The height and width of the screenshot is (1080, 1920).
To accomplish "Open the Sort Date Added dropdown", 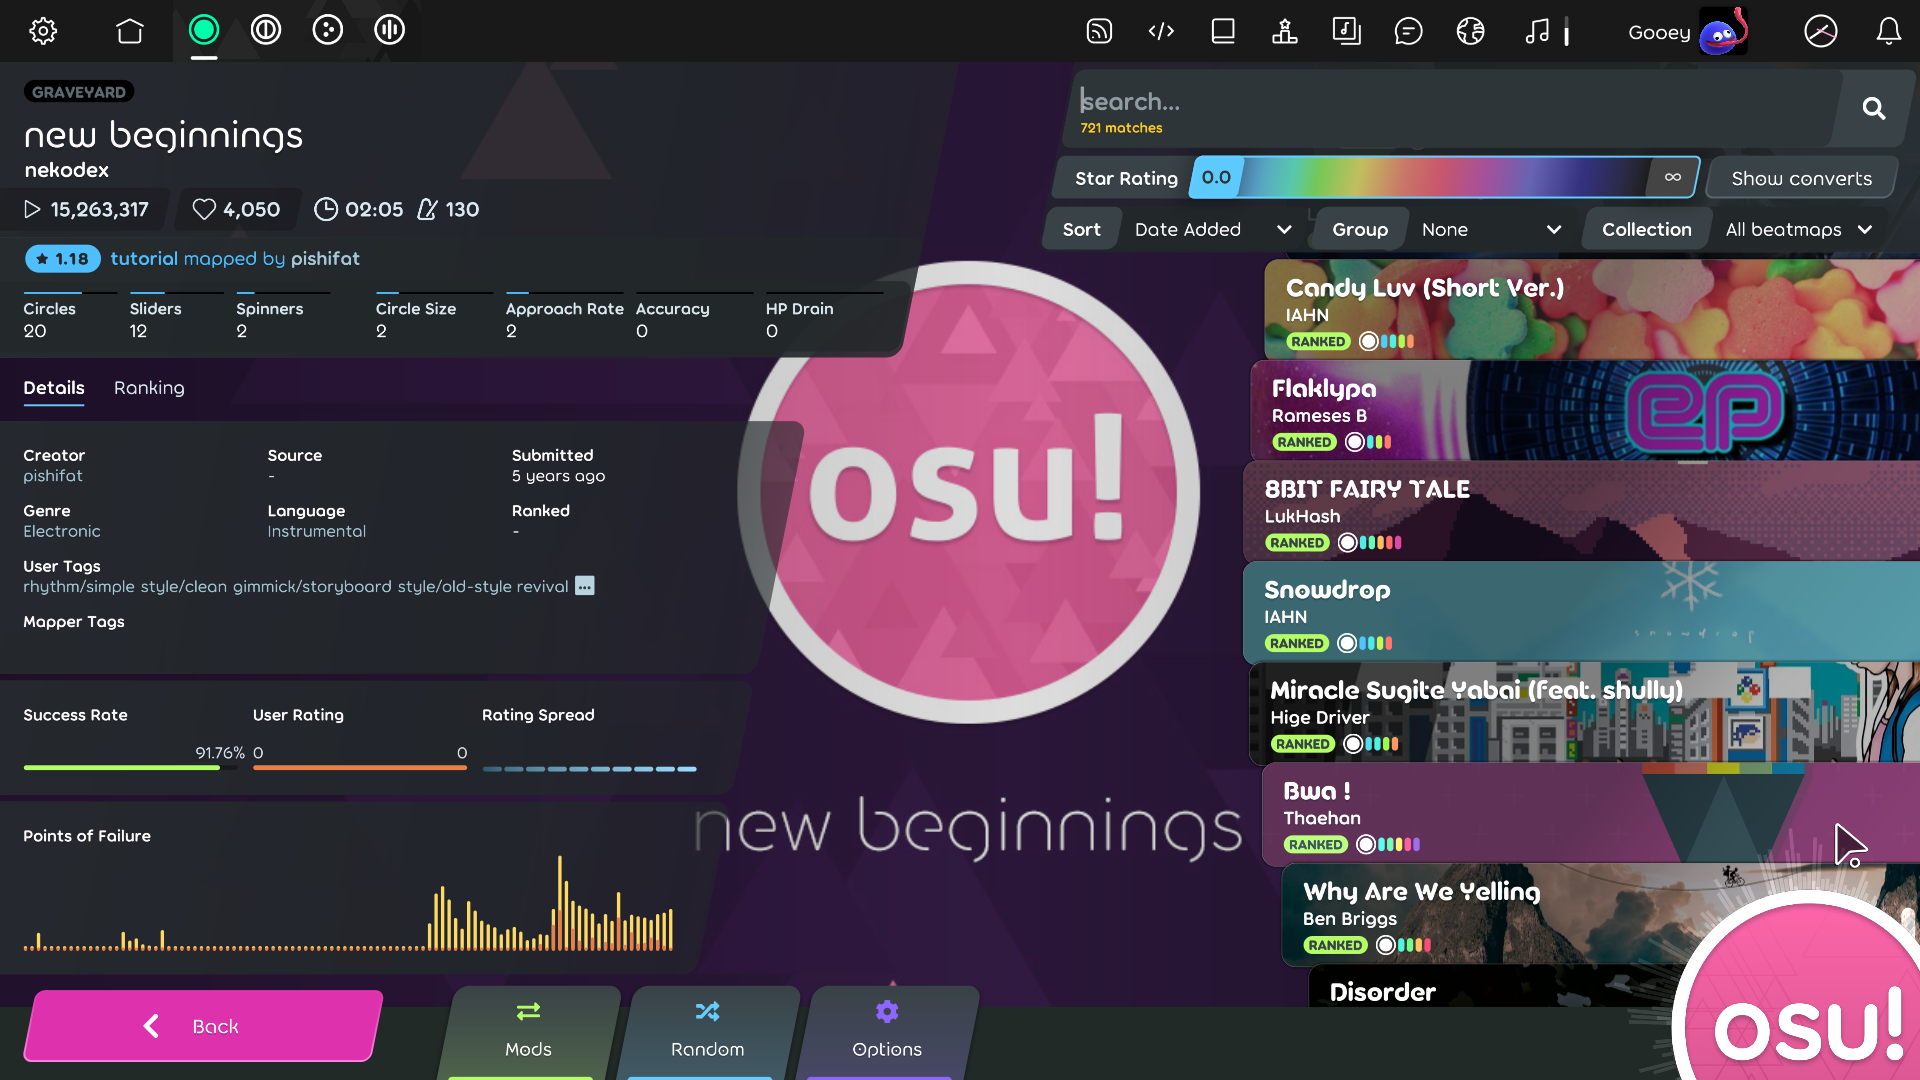I will (x=1212, y=229).
